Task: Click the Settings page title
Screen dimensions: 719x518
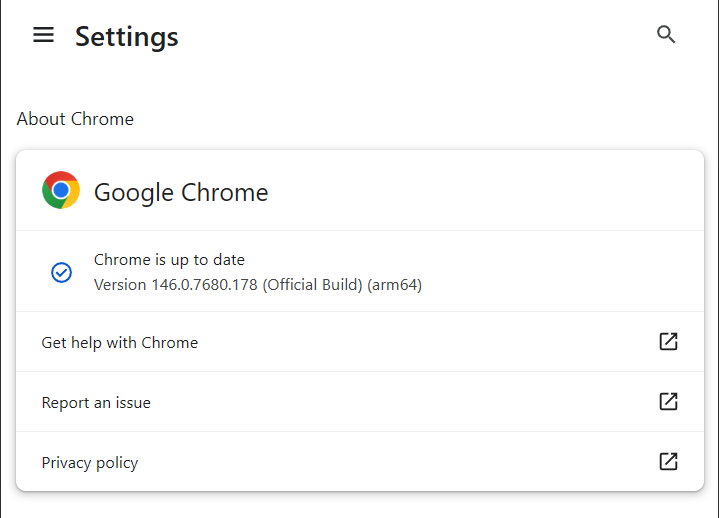Action: [127, 37]
